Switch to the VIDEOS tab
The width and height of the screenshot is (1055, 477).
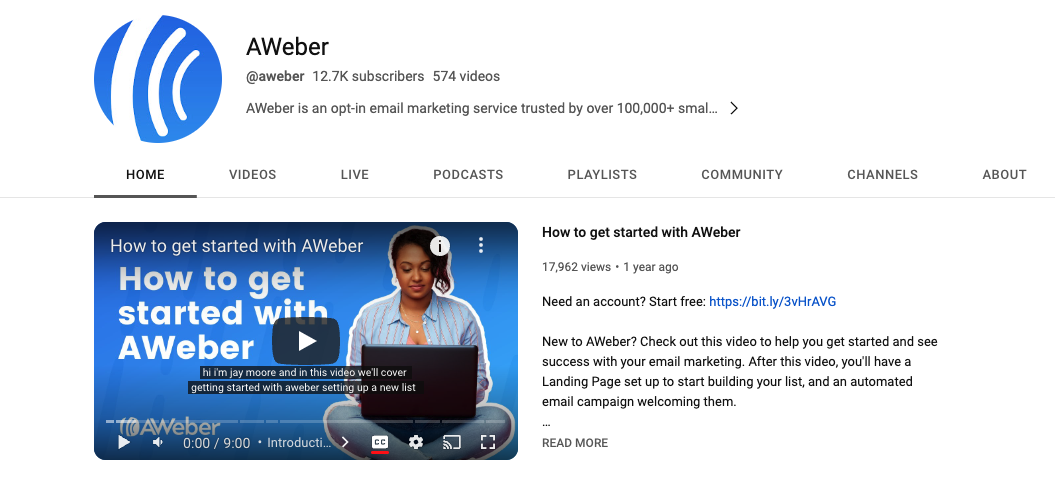252,174
